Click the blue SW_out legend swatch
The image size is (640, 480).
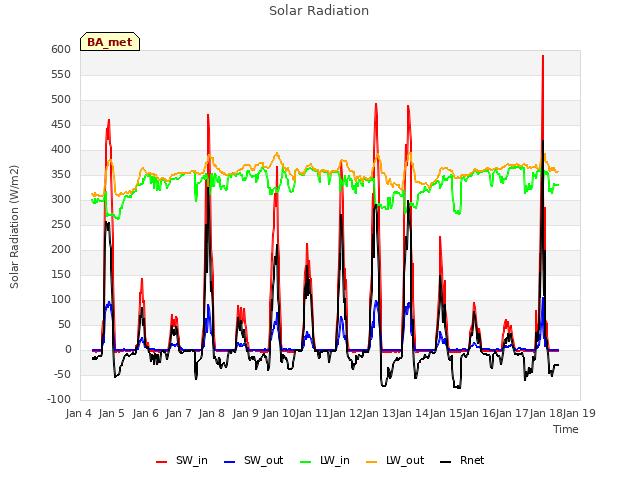[x=230, y=462]
